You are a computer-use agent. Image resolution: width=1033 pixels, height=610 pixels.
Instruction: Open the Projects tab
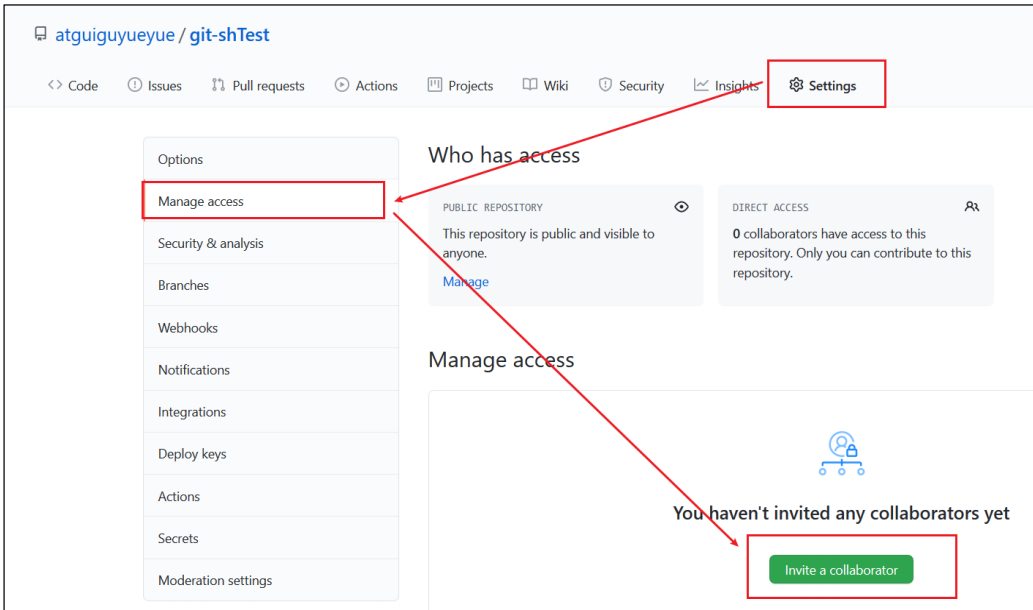[x=461, y=86]
